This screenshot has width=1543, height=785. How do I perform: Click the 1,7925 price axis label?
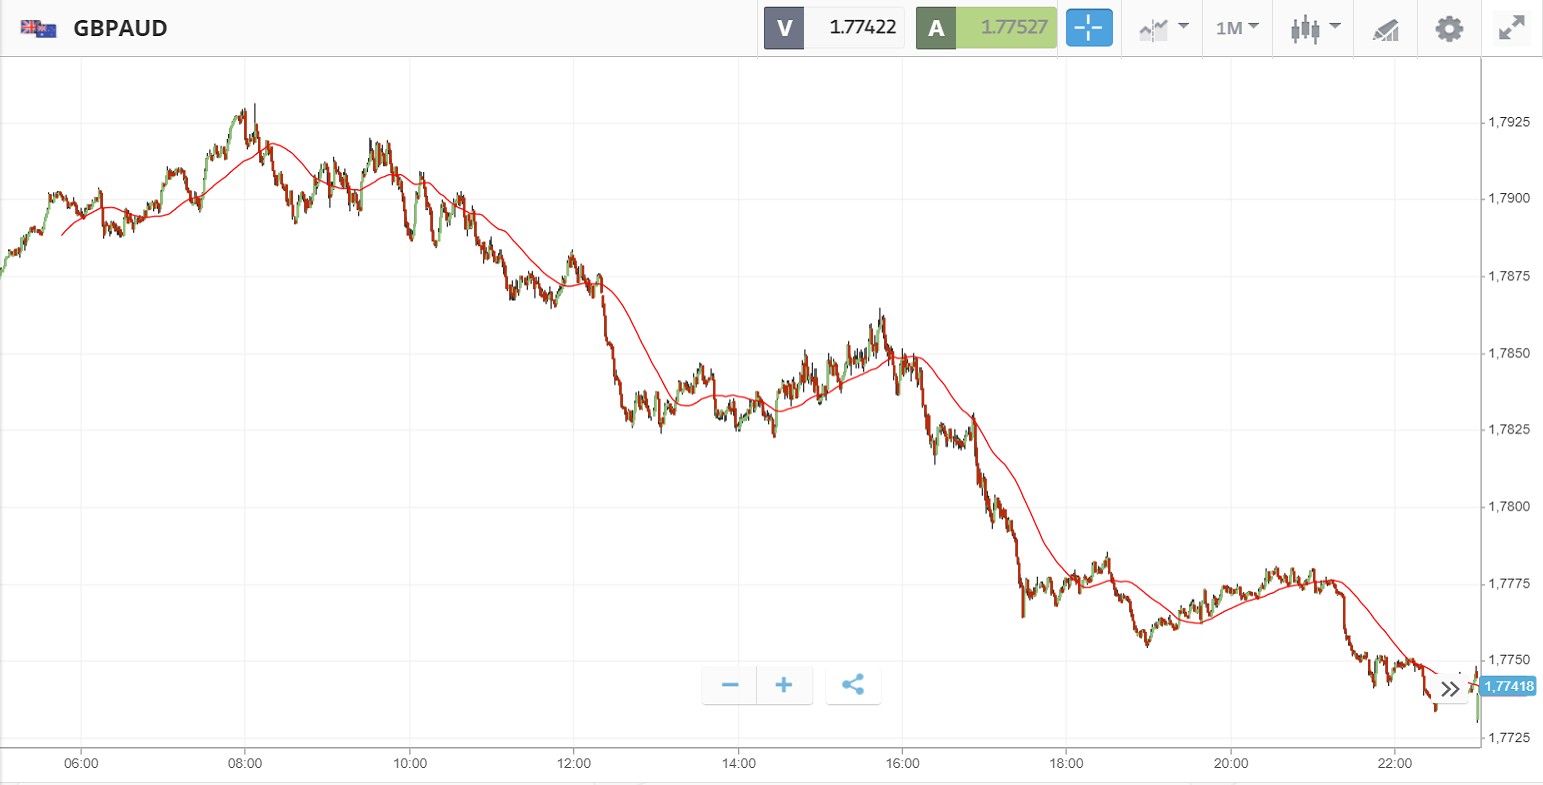click(x=1510, y=122)
